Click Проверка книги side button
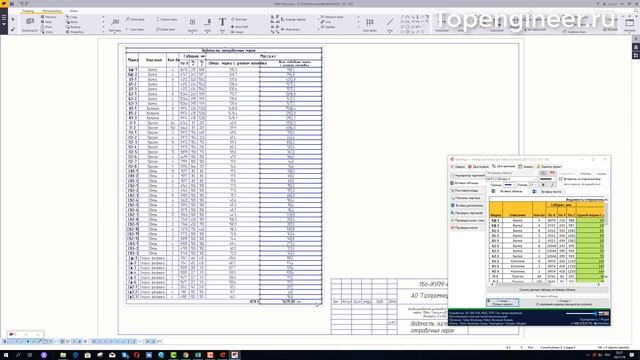640x360 pixels. 467,228
